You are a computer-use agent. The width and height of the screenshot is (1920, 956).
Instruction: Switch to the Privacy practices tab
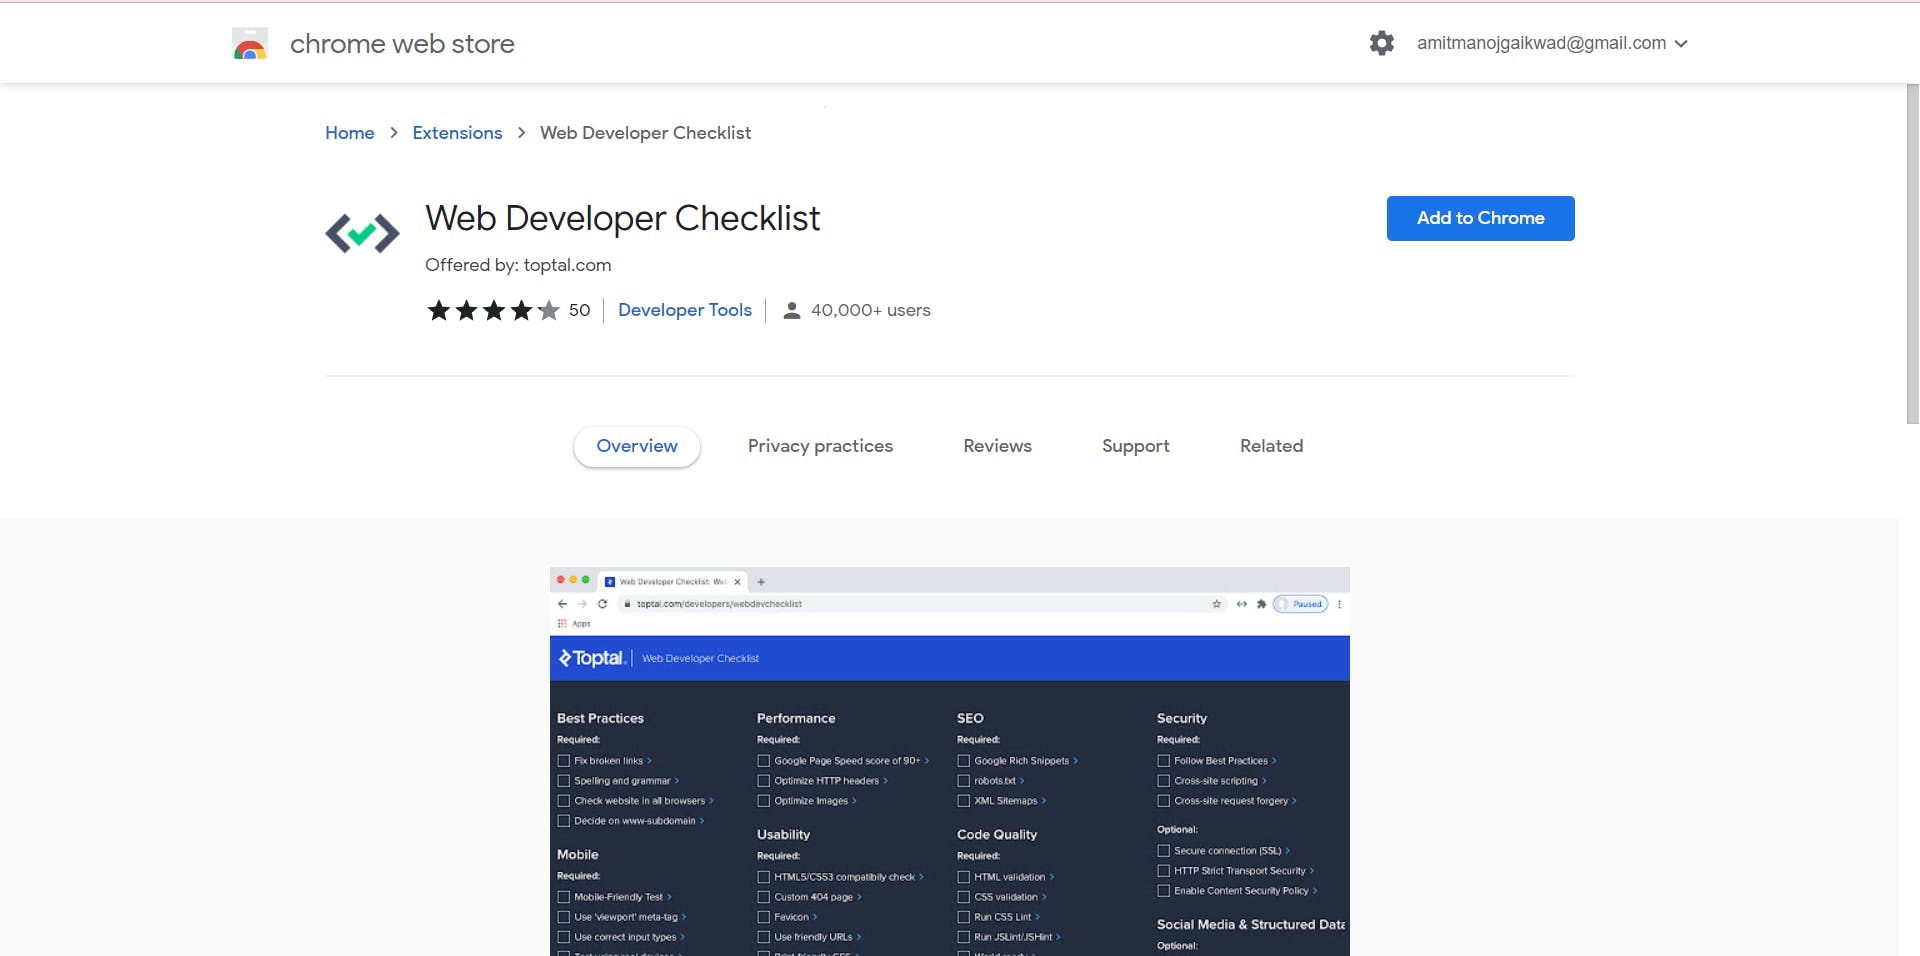pos(820,446)
